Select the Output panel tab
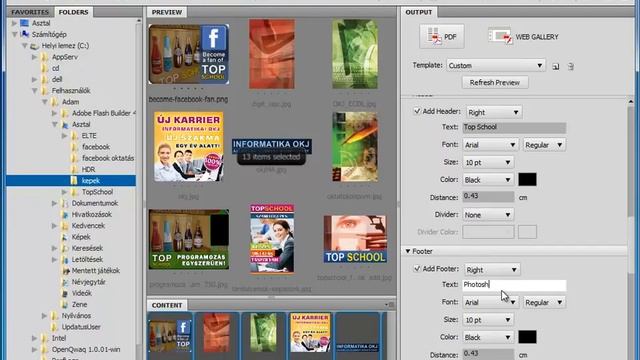640x360 pixels. point(419,12)
